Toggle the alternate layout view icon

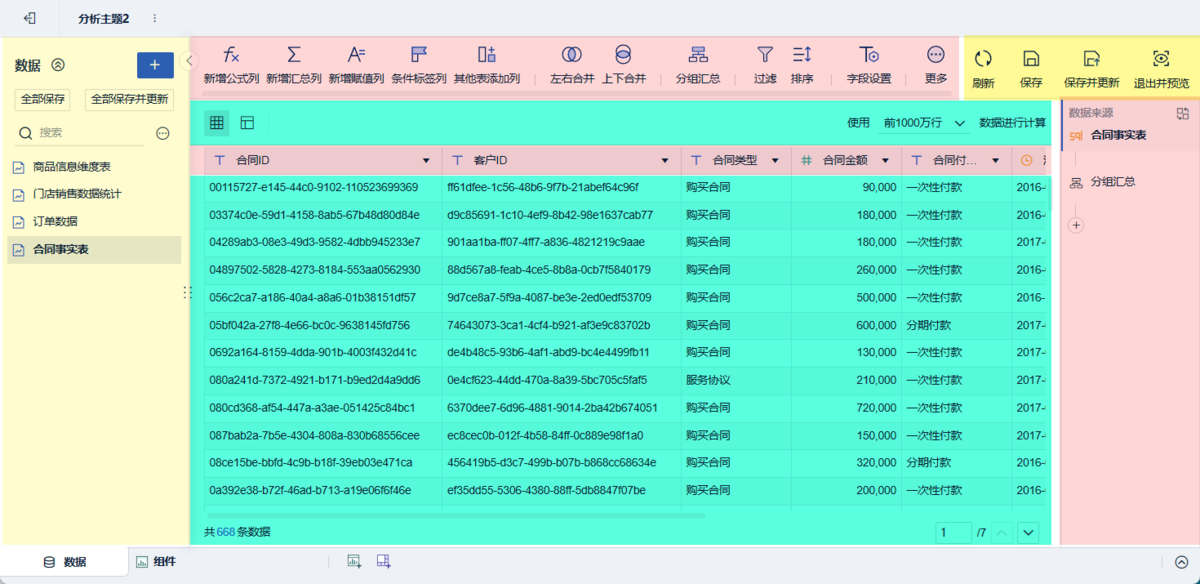tap(247, 123)
